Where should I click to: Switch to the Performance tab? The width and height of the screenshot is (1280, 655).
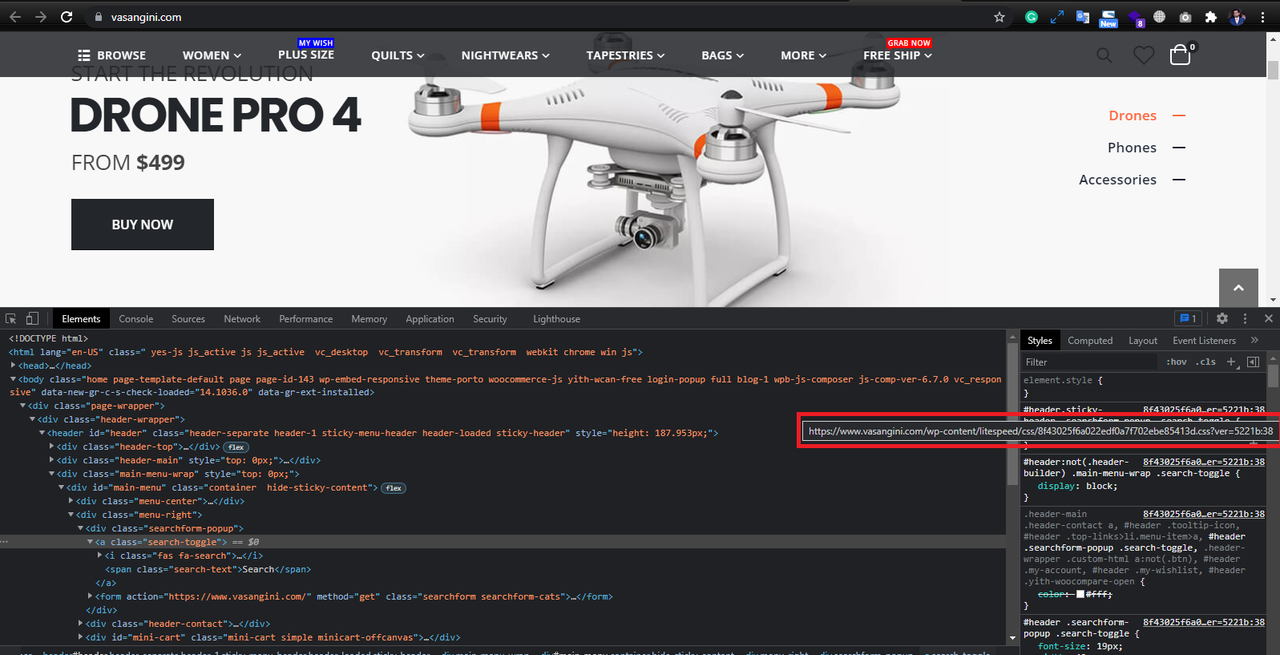[306, 319]
